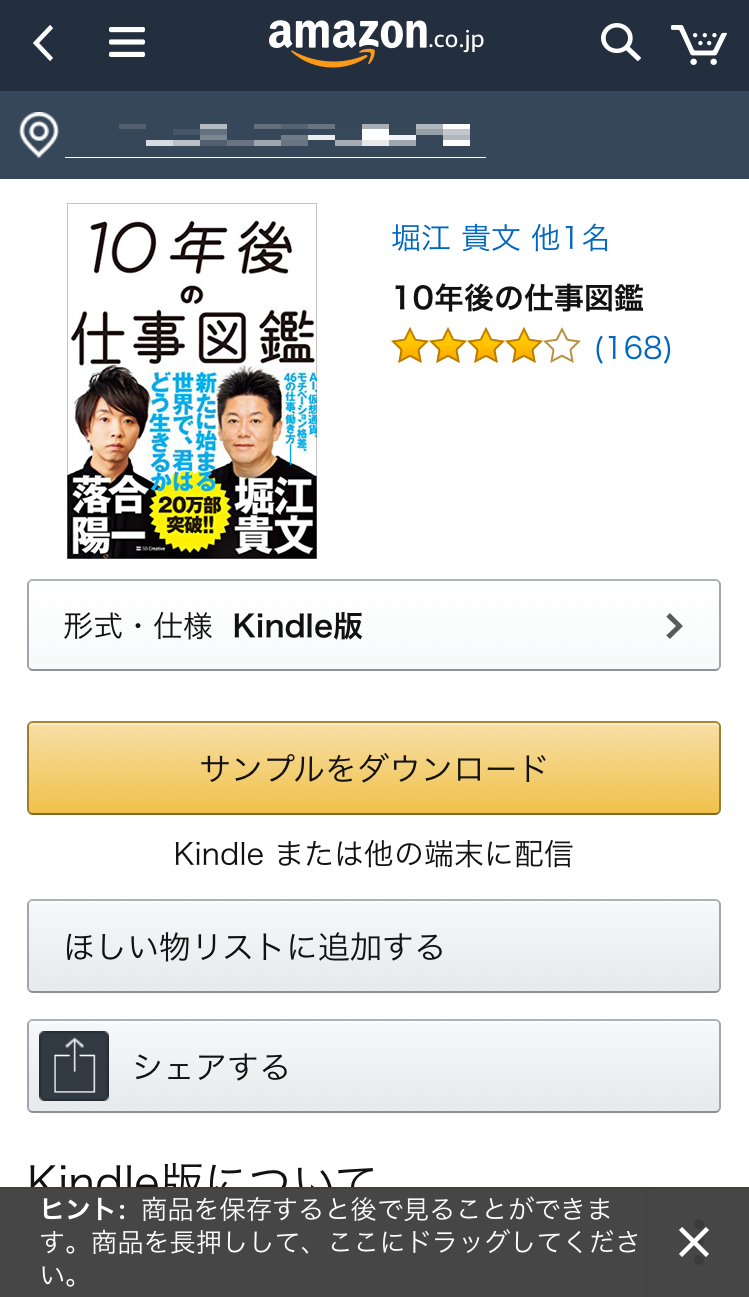Image resolution: width=749 pixels, height=1297 pixels.
Task: Tap the book title 10年後の仕事図鑑
Action: tap(519, 298)
